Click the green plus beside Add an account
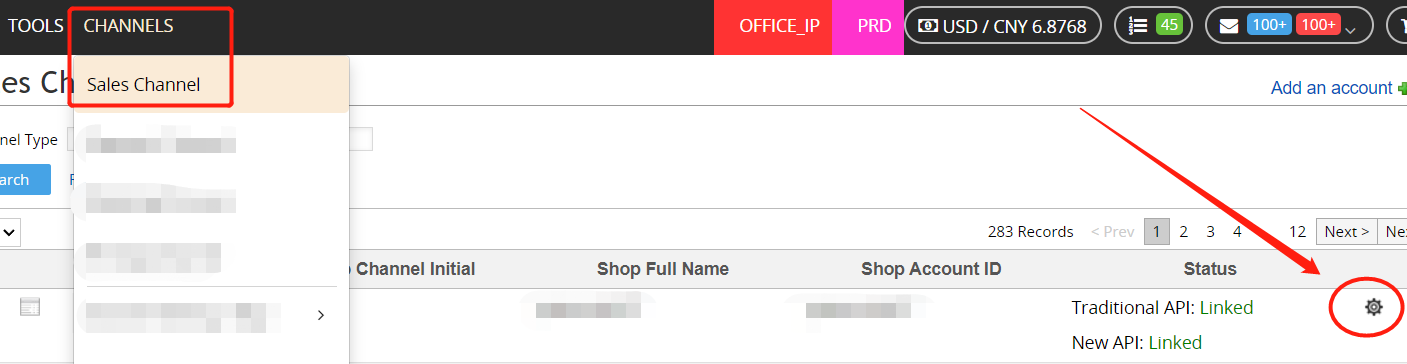Viewport: 1407px width, 364px height. [x=1402, y=88]
